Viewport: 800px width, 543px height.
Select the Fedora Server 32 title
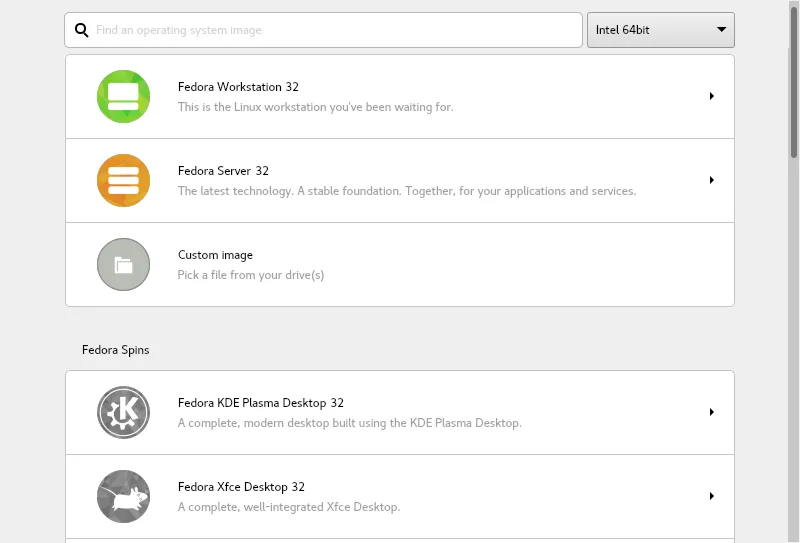223,171
